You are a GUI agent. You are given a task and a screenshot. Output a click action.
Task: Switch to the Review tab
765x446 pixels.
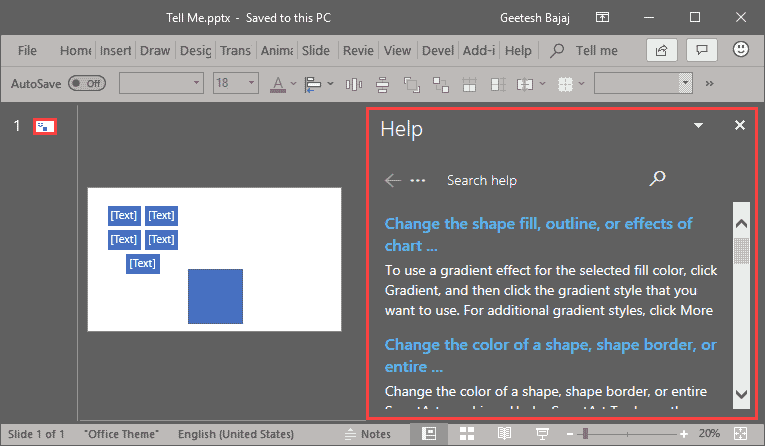click(358, 50)
